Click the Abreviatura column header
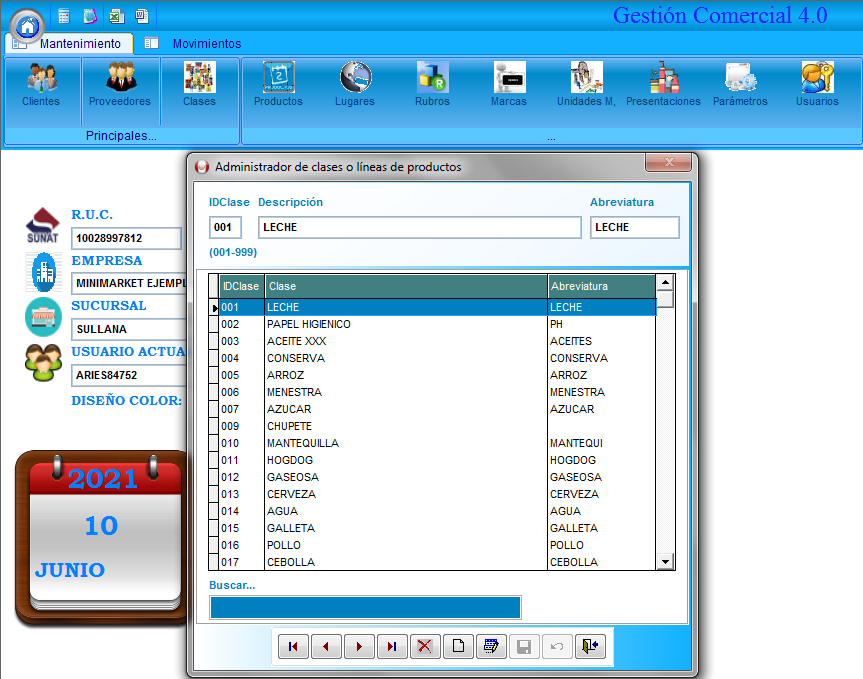Screen dimensions: 863x679 coord(600,286)
